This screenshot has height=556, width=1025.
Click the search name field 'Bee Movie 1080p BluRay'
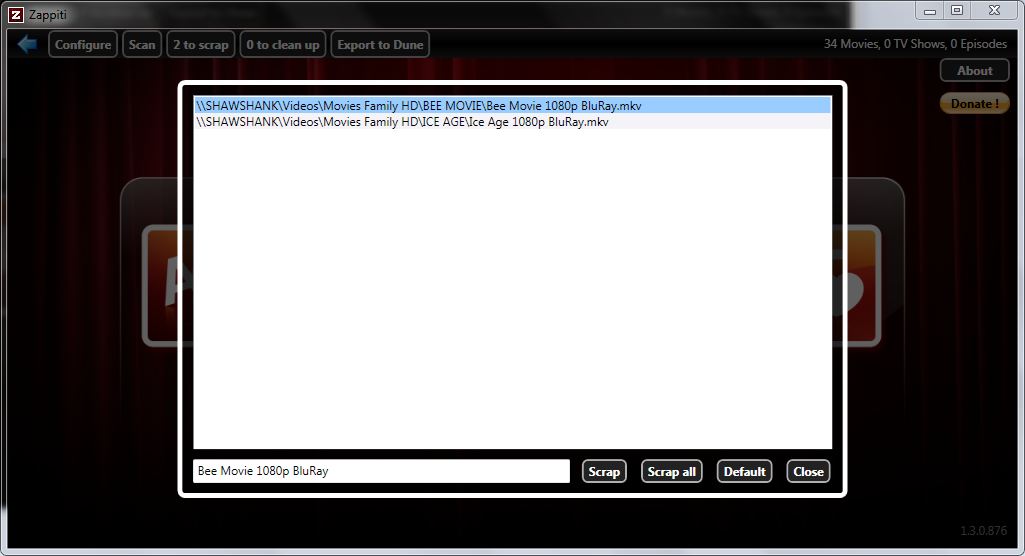(381, 471)
